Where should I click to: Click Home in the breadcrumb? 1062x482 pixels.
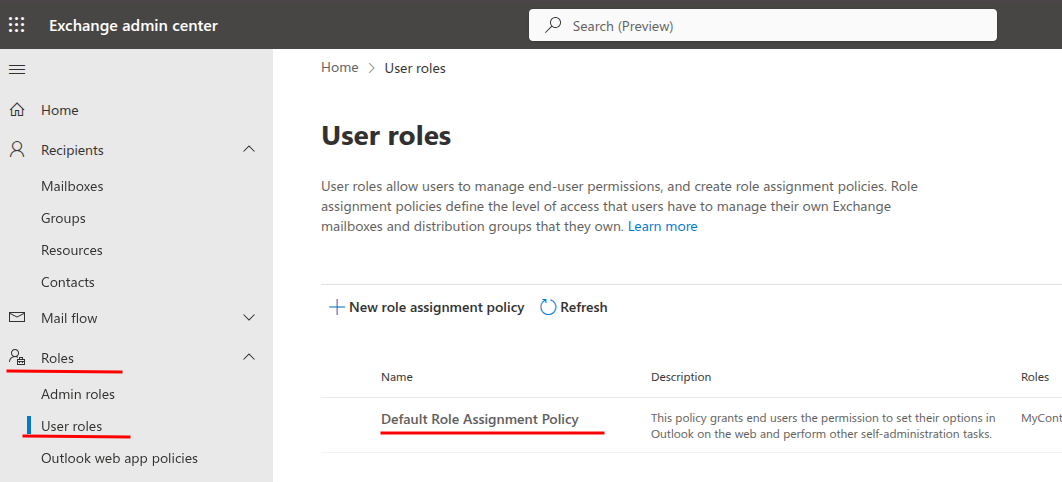[x=339, y=68]
